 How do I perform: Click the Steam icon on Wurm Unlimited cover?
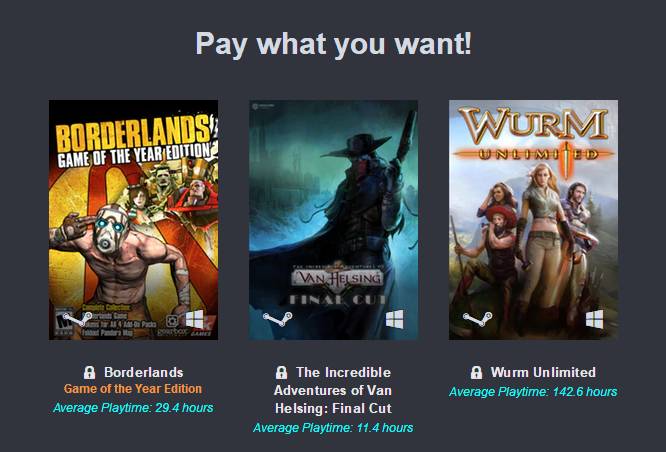(477, 319)
